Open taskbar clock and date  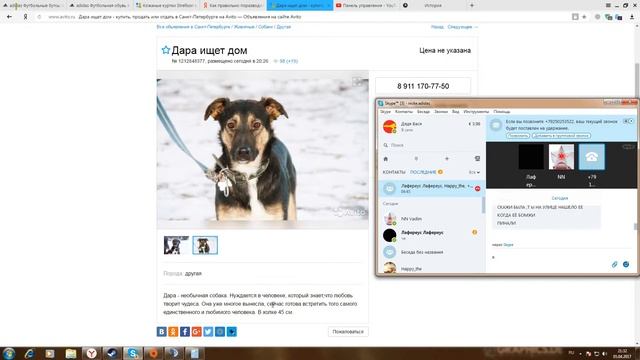[622, 353]
